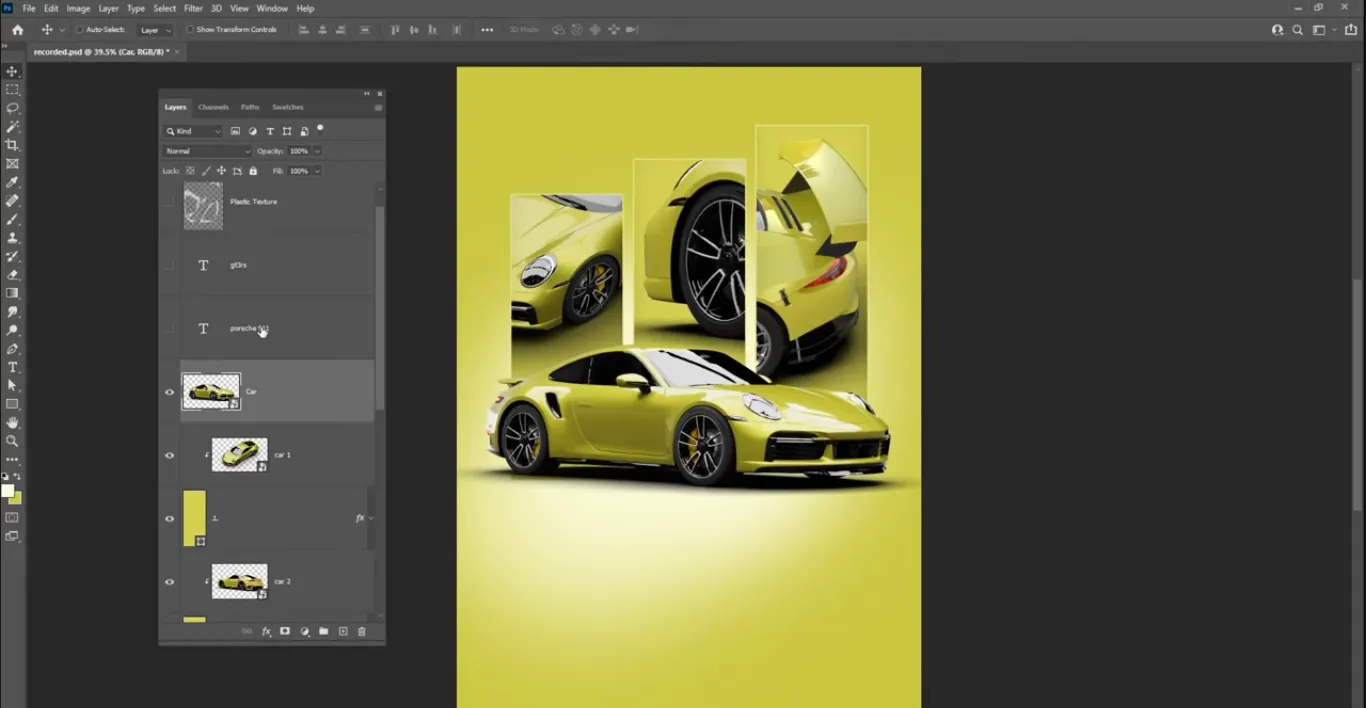
Task: Select the Zoom tool
Action: pos(12,440)
